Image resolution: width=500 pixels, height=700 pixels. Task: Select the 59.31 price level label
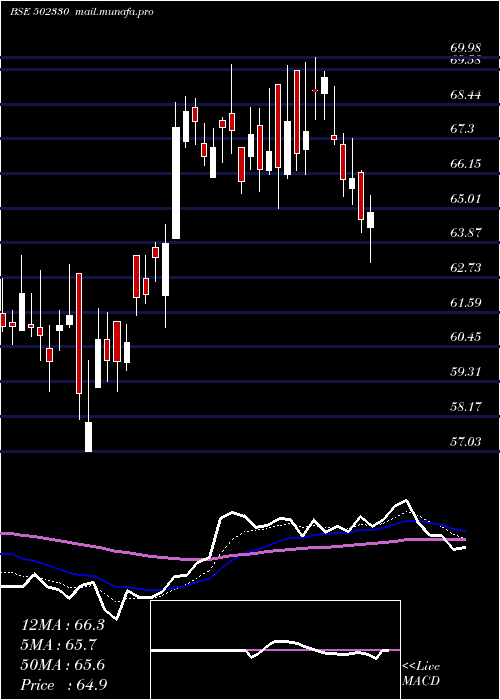tap(465, 371)
